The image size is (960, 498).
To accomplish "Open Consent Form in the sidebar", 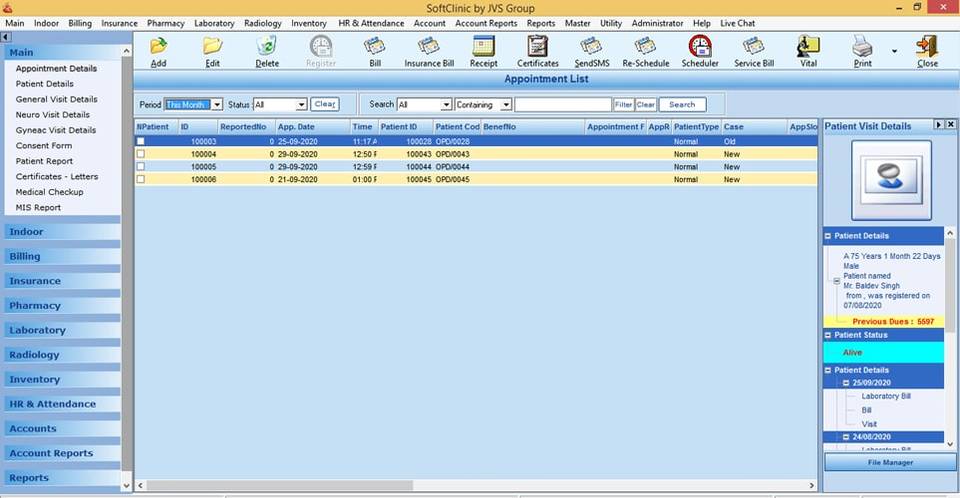I will click(x=44, y=146).
